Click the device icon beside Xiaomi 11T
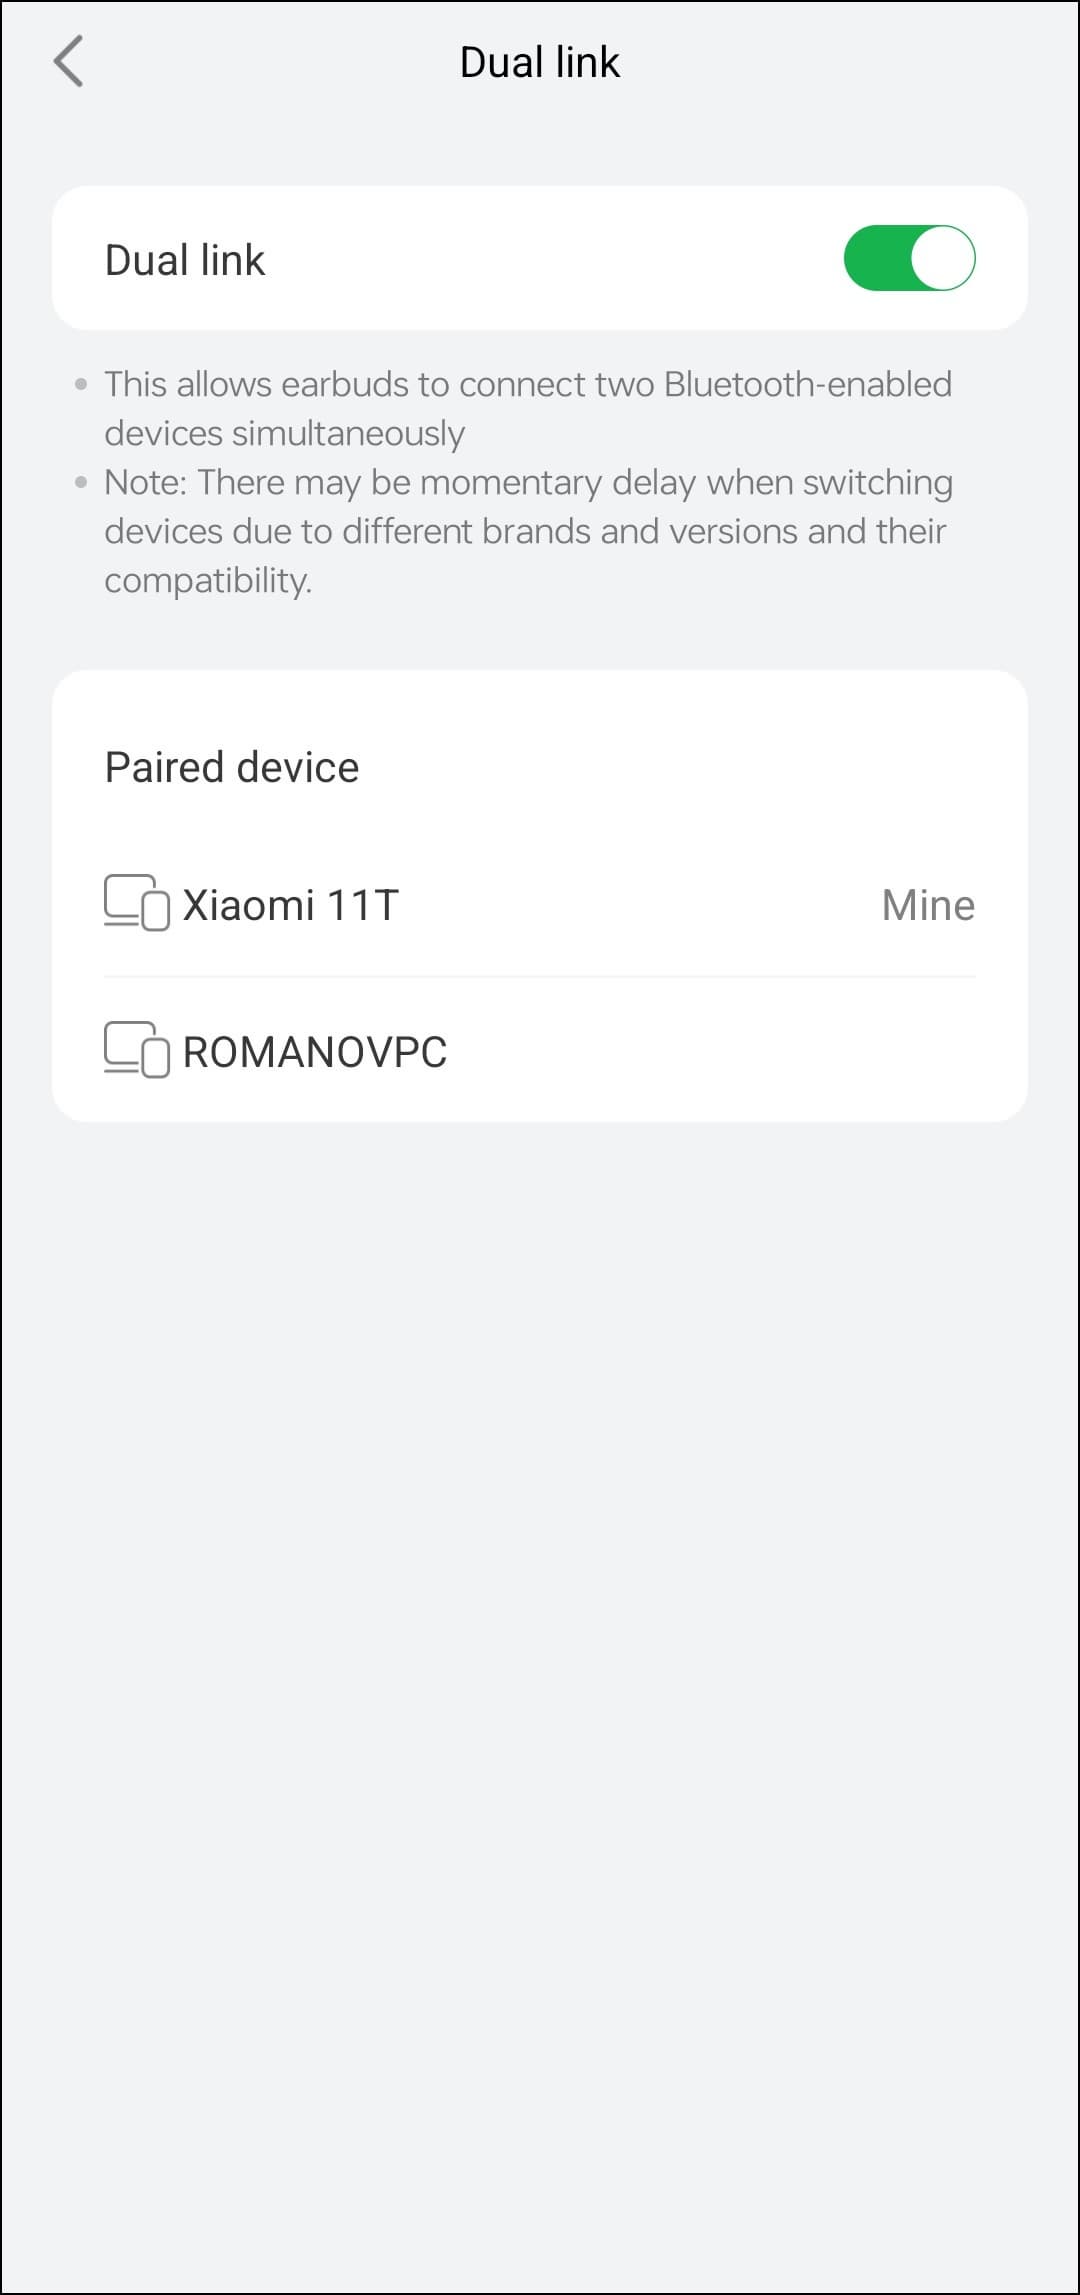The width and height of the screenshot is (1080, 2295). 137,903
